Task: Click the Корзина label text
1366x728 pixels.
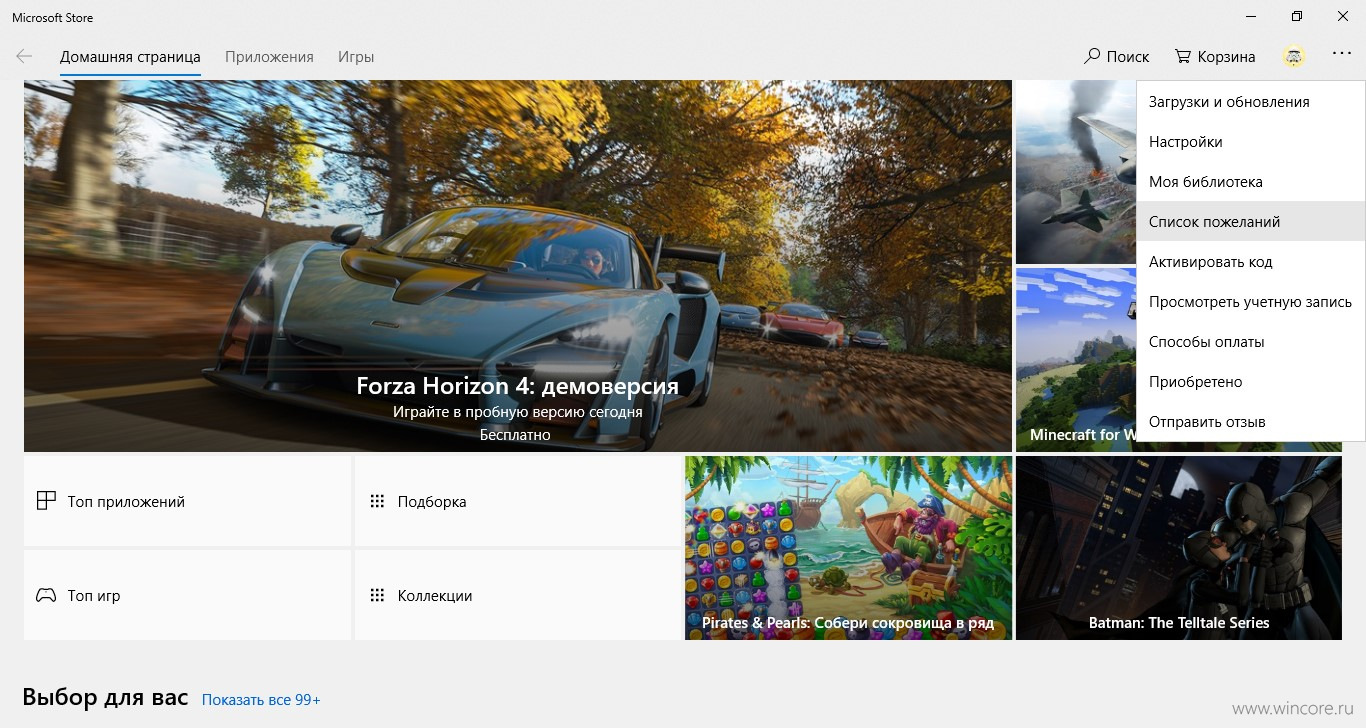Action: click(1226, 57)
